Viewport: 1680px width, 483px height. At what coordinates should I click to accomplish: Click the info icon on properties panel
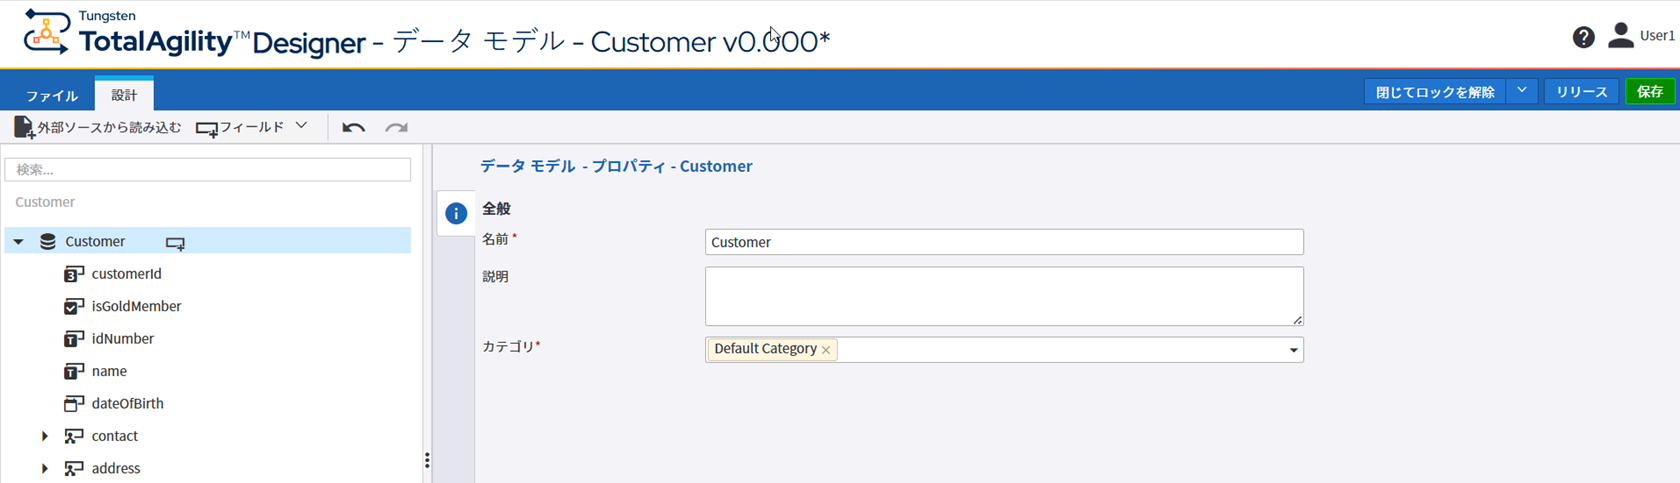click(x=456, y=213)
